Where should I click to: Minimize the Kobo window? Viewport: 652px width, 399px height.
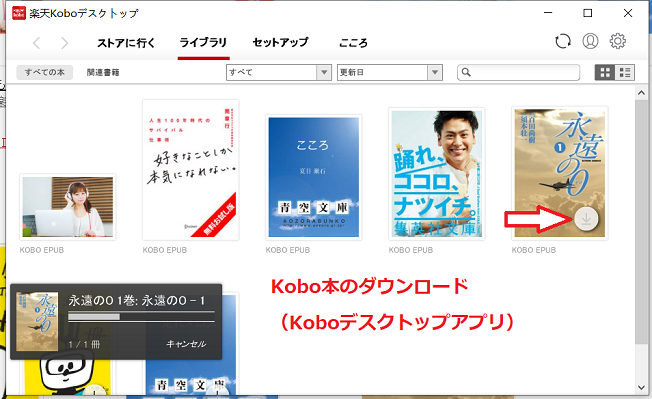548,13
